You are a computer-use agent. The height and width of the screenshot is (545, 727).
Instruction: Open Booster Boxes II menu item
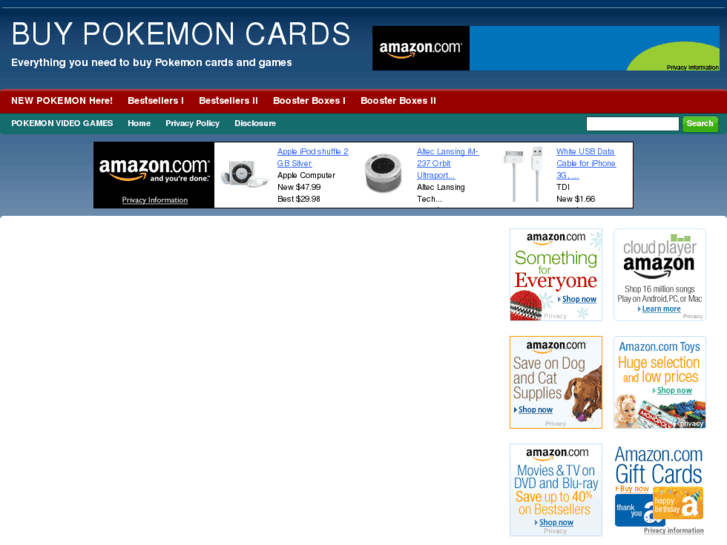pos(398,101)
